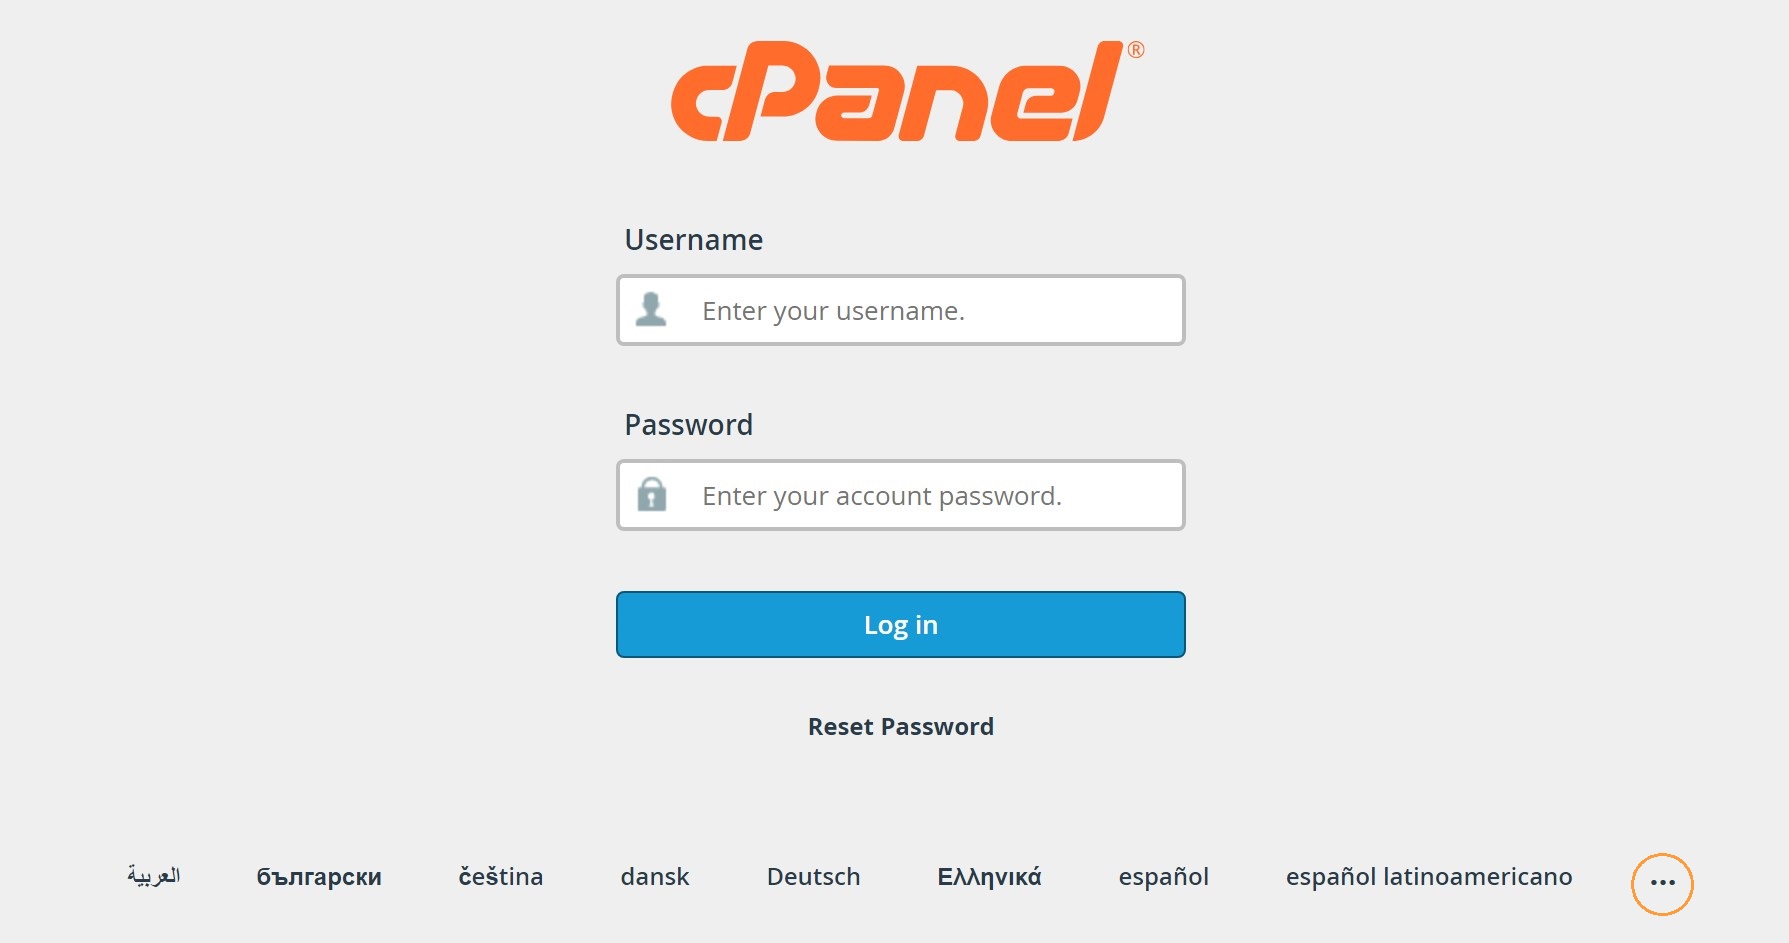Open more languages with the ellipsis button
This screenshot has height=943, width=1789.
[x=1662, y=884]
